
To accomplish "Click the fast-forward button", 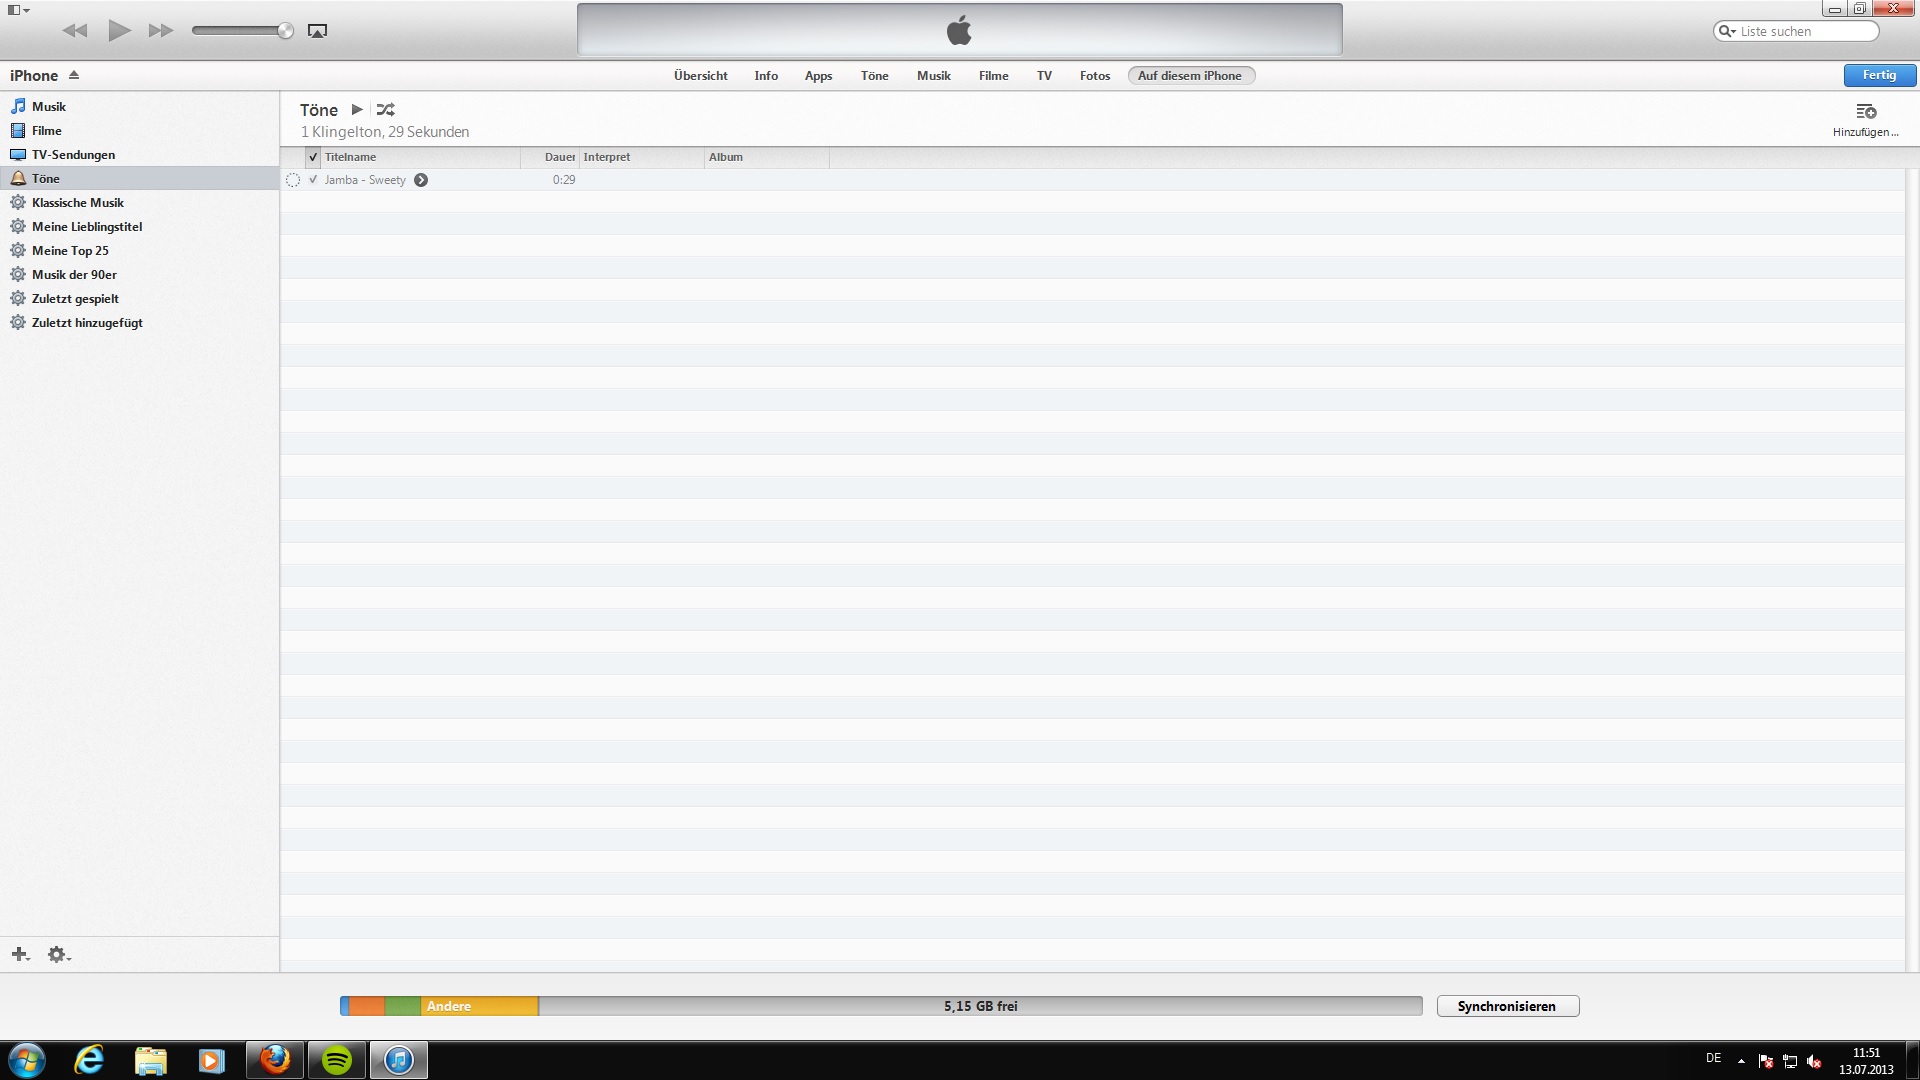I will coord(160,31).
